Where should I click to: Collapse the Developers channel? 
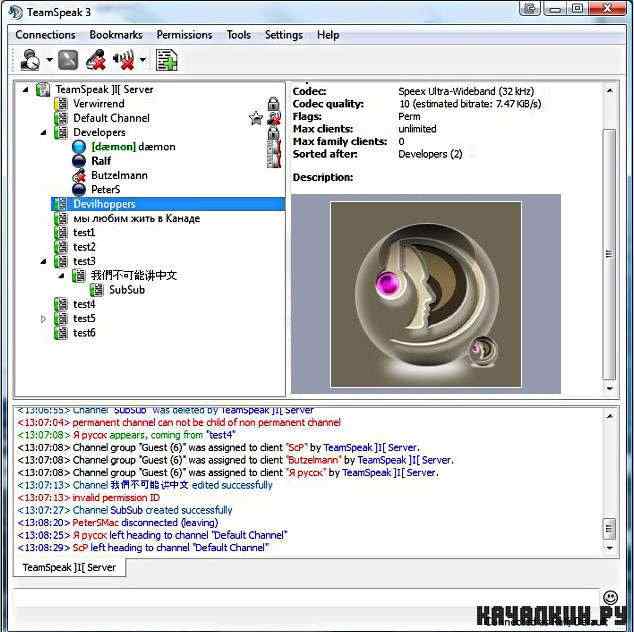pyautogui.click(x=43, y=133)
